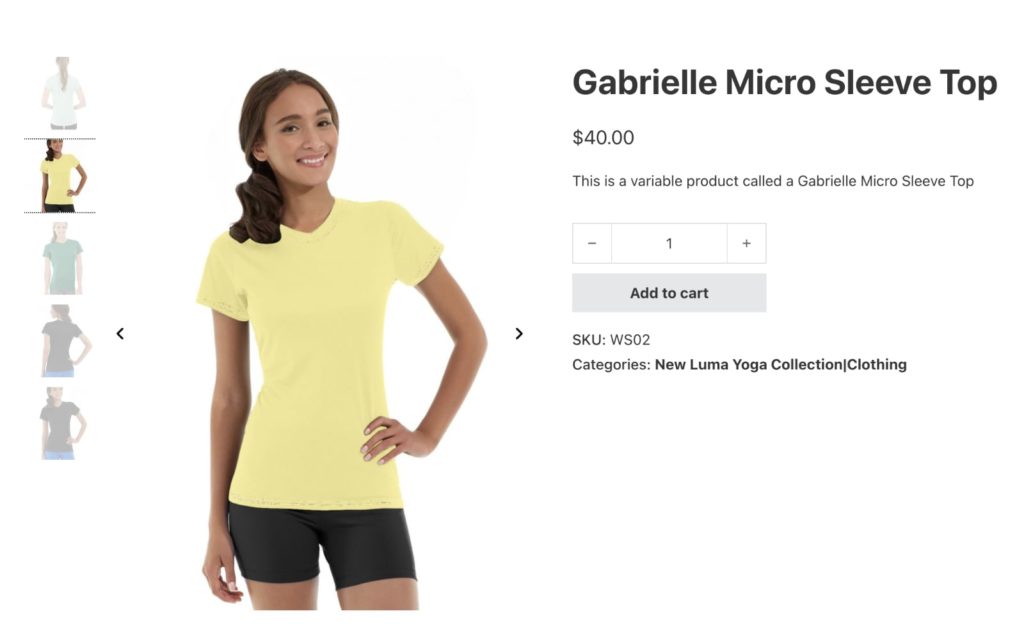The height and width of the screenshot is (641, 1024).
Task: Go to the previous product image
Action: point(120,334)
